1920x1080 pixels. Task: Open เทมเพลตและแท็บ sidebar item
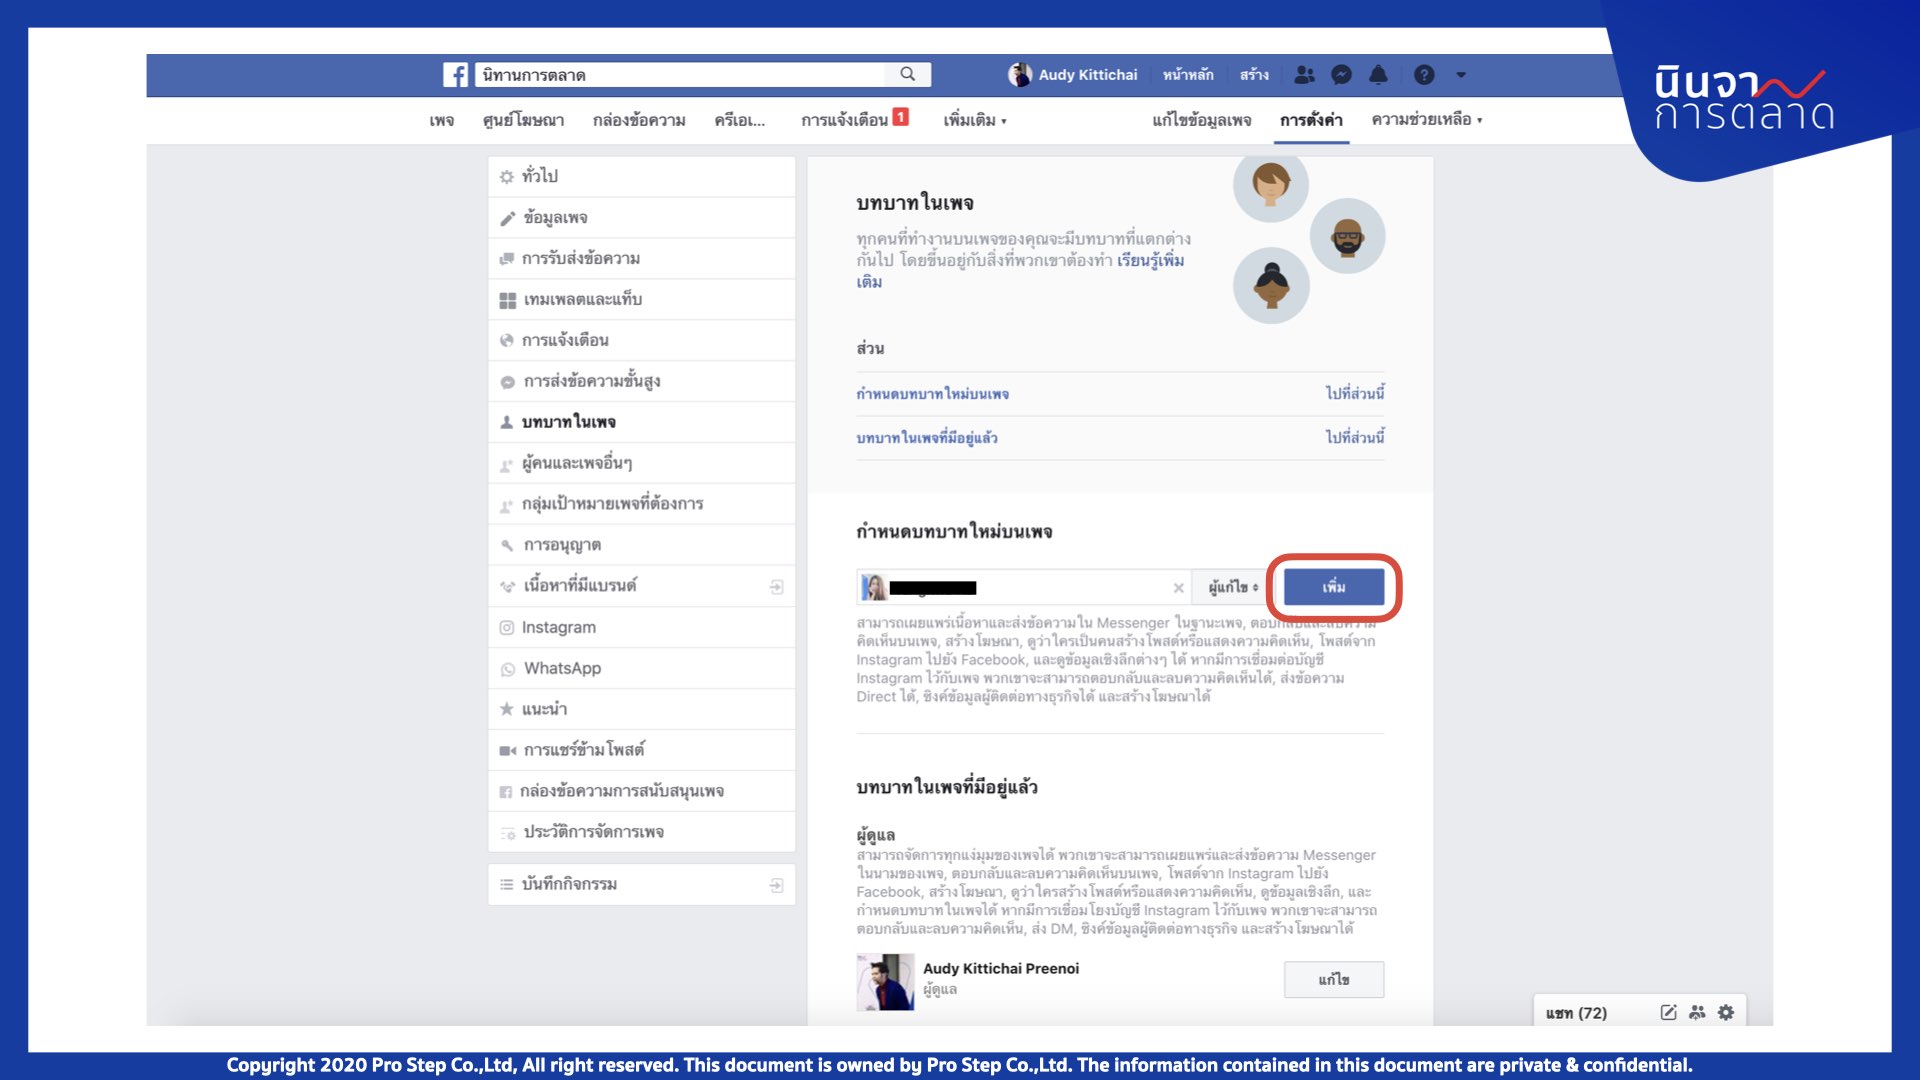[641, 300]
